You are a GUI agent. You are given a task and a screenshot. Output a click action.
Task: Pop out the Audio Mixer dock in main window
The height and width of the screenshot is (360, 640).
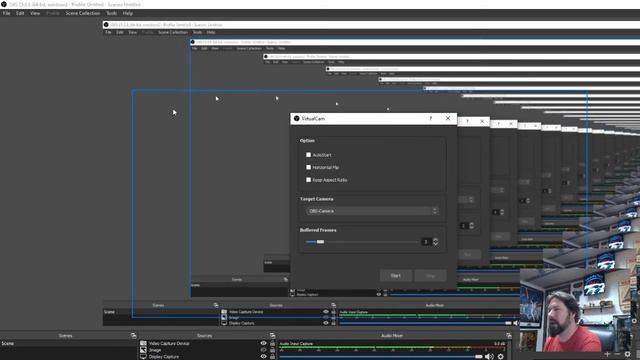pyautogui.click(x=509, y=336)
